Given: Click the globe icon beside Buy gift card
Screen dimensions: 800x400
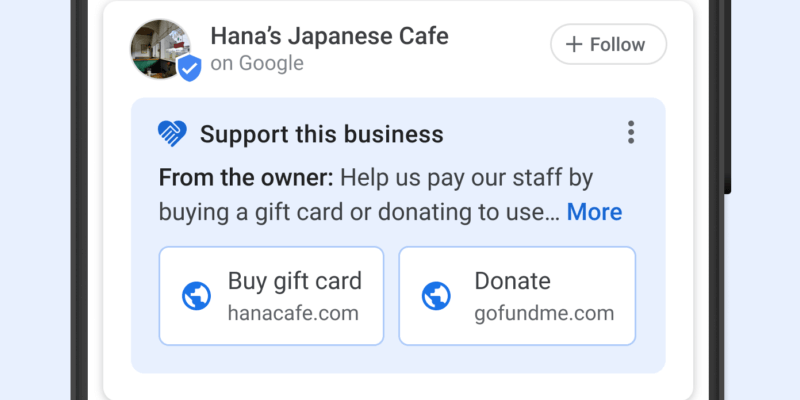Looking at the screenshot, I should 196,296.
